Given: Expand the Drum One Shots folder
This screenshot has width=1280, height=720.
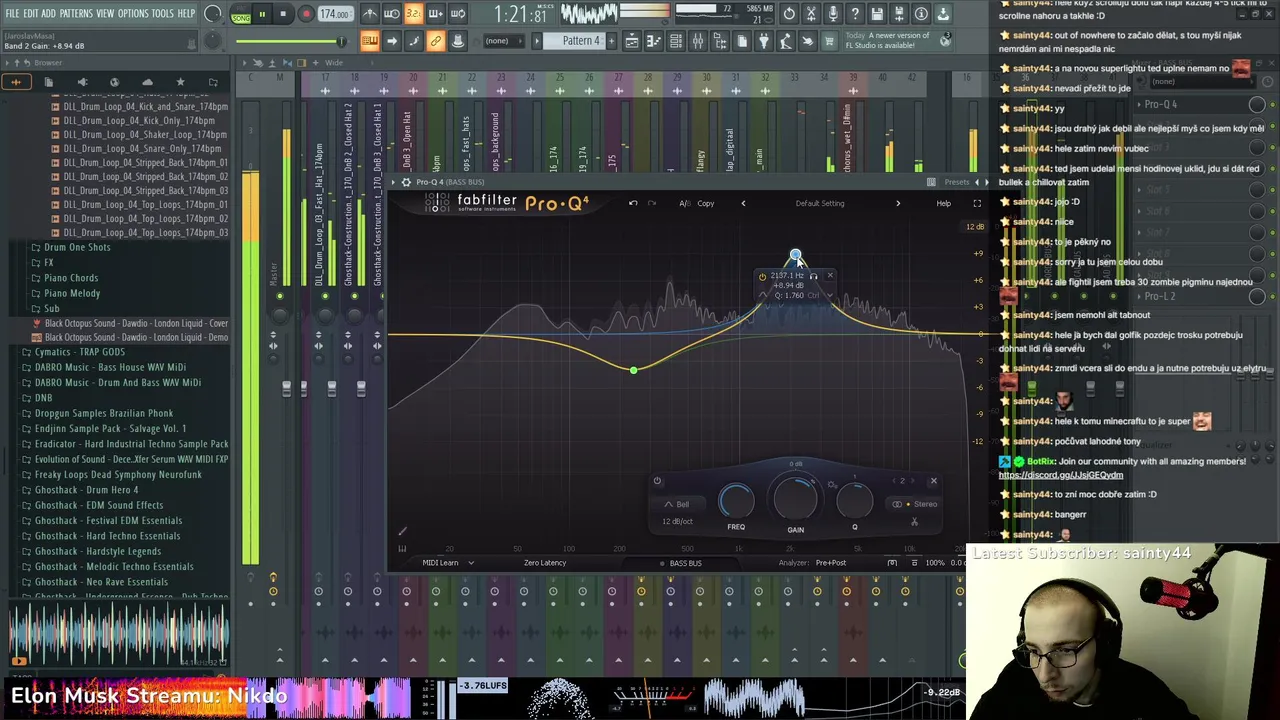Looking at the screenshot, I should click(77, 247).
